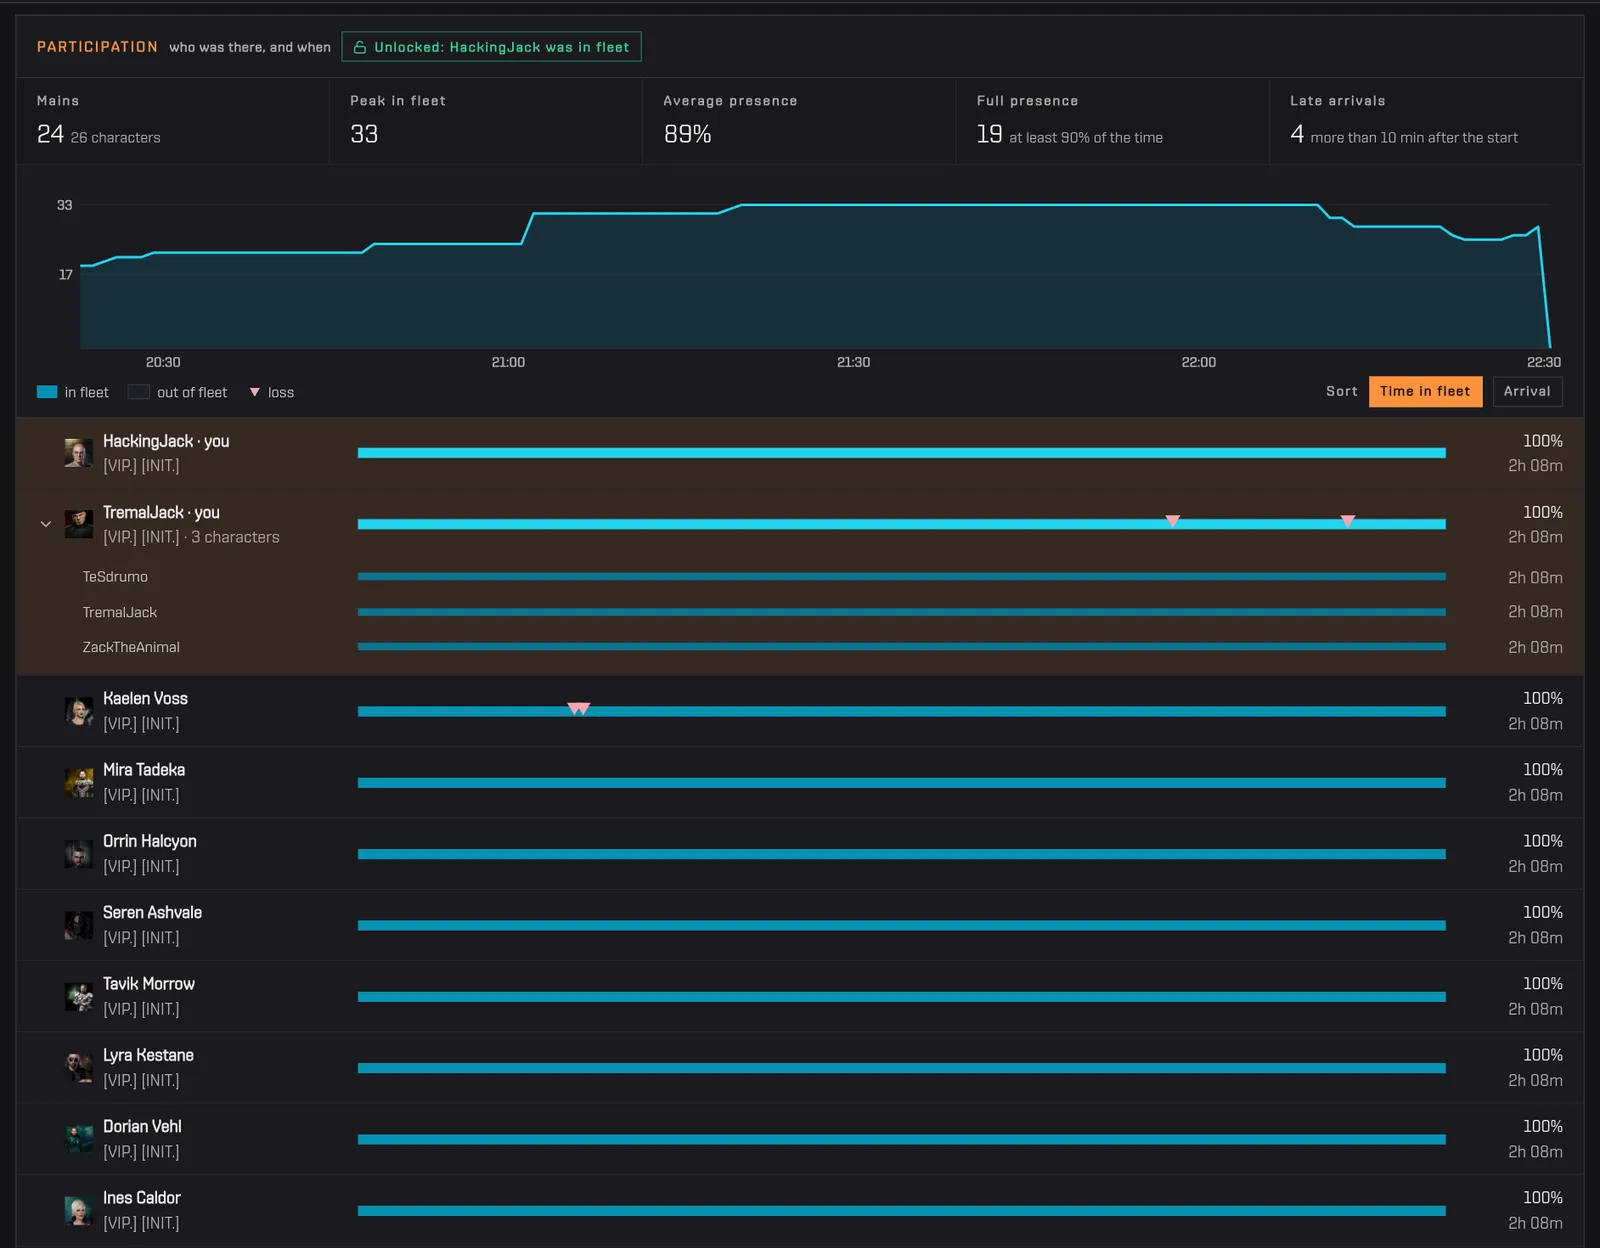
Task: Click first loss marker on TremalJack's timeline
Action: click(1173, 521)
